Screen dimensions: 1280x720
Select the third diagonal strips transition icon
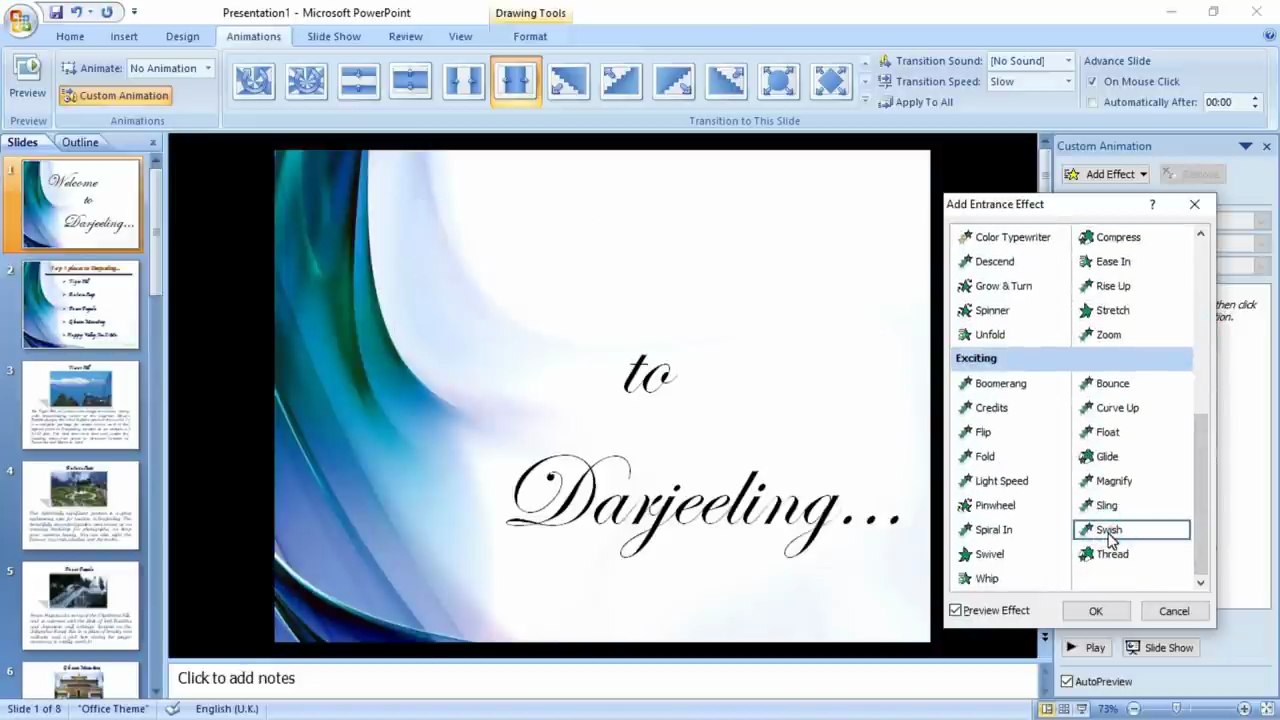[x=673, y=81]
